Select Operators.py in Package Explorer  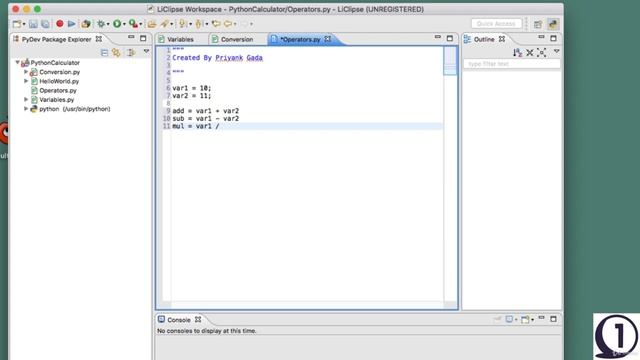tap(58, 91)
